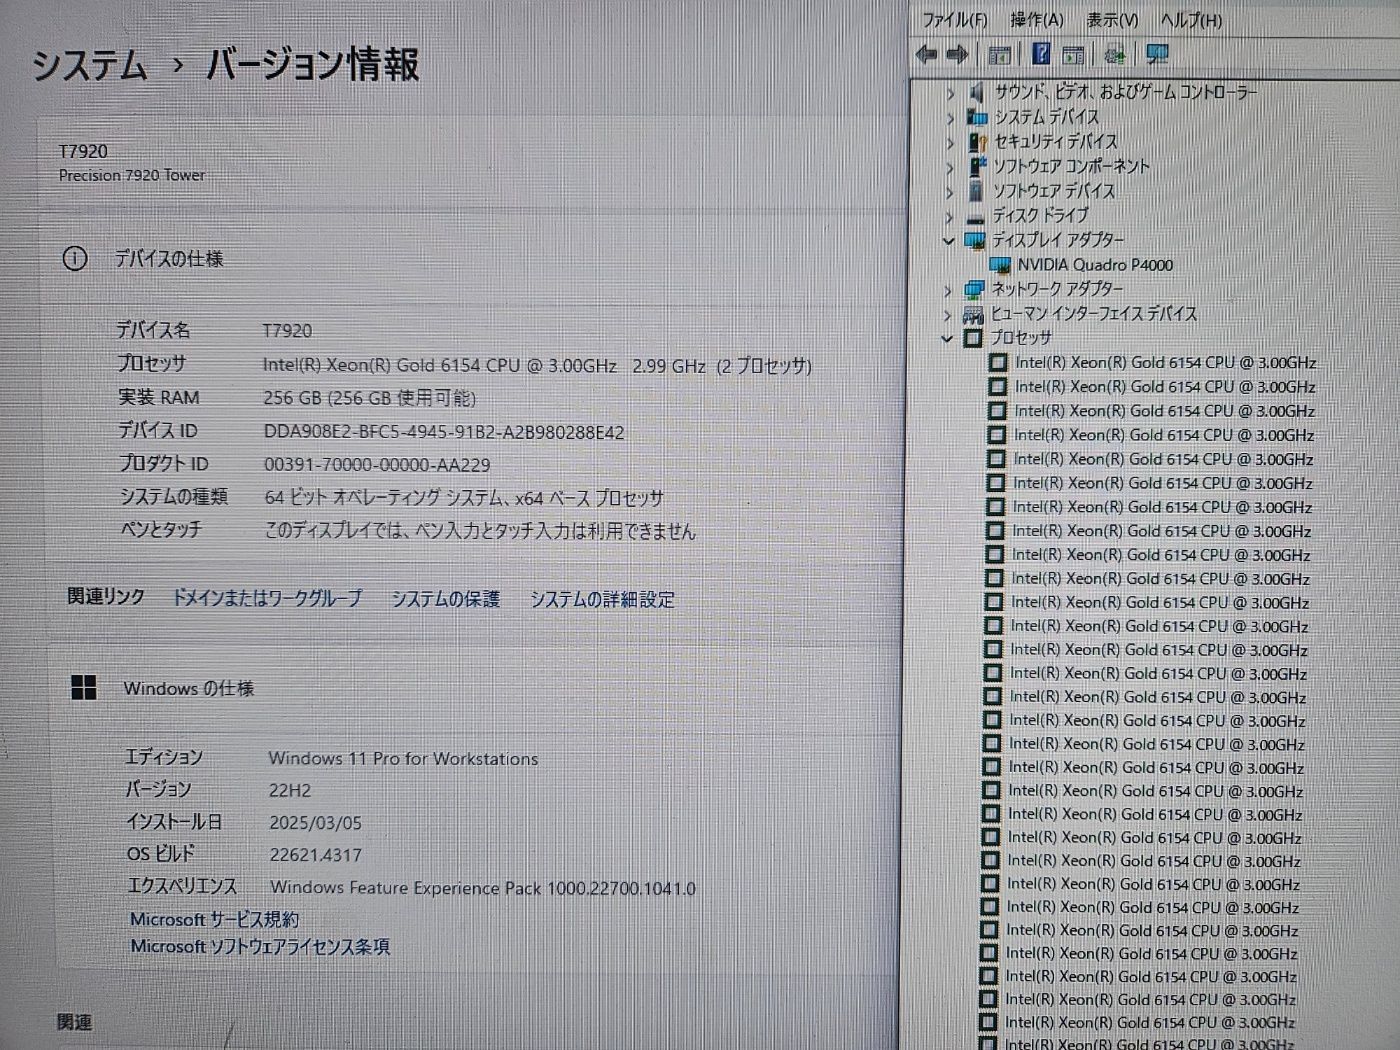The height and width of the screenshot is (1050, 1400).
Task: Expand the ソフトウェア デバイス node
Action: [x=950, y=191]
